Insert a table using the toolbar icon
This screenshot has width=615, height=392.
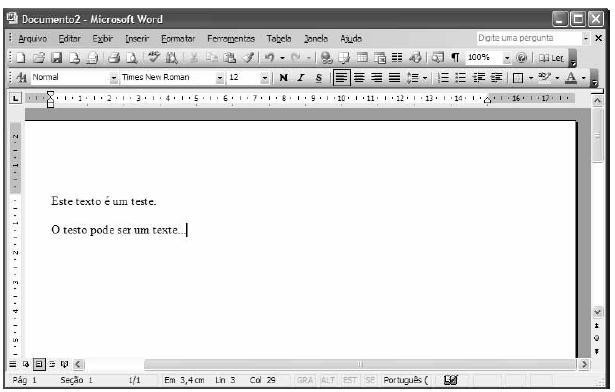(362, 58)
